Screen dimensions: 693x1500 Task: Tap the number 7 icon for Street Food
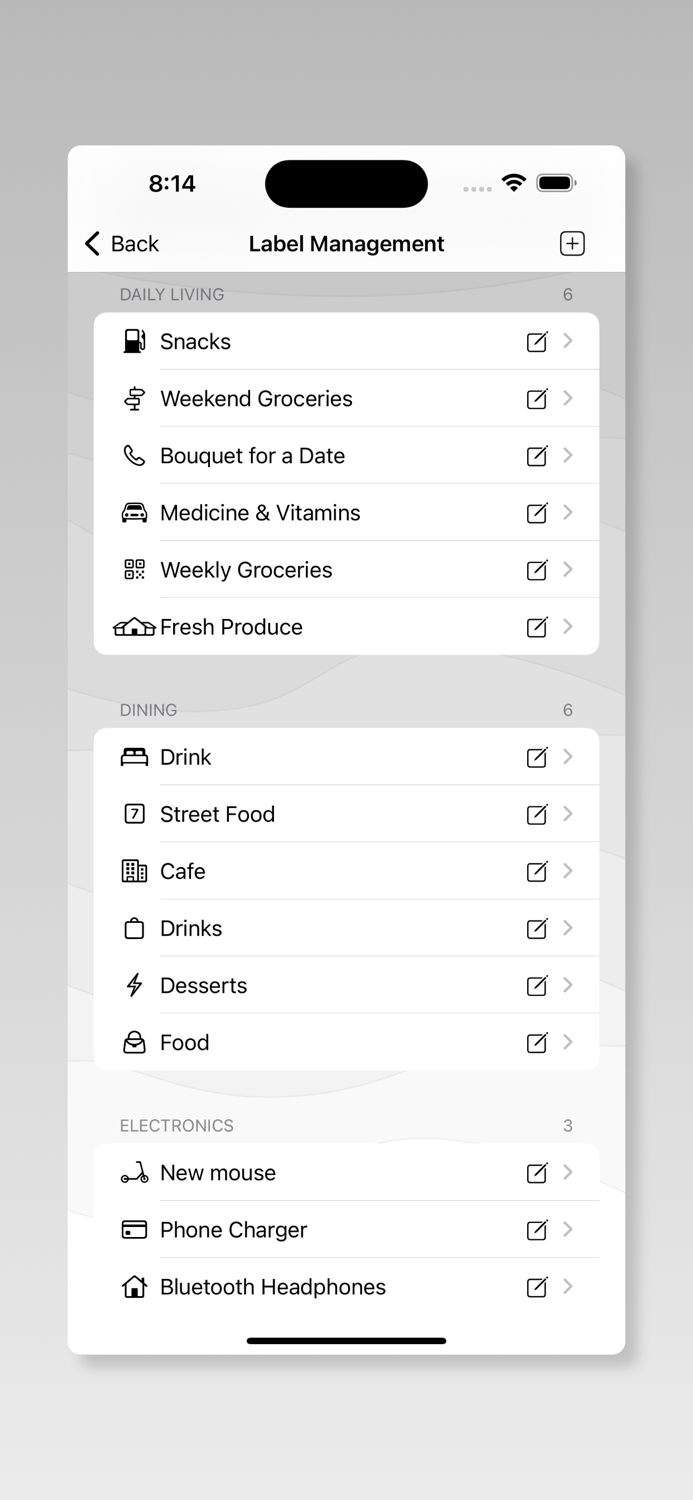(133, 814)
